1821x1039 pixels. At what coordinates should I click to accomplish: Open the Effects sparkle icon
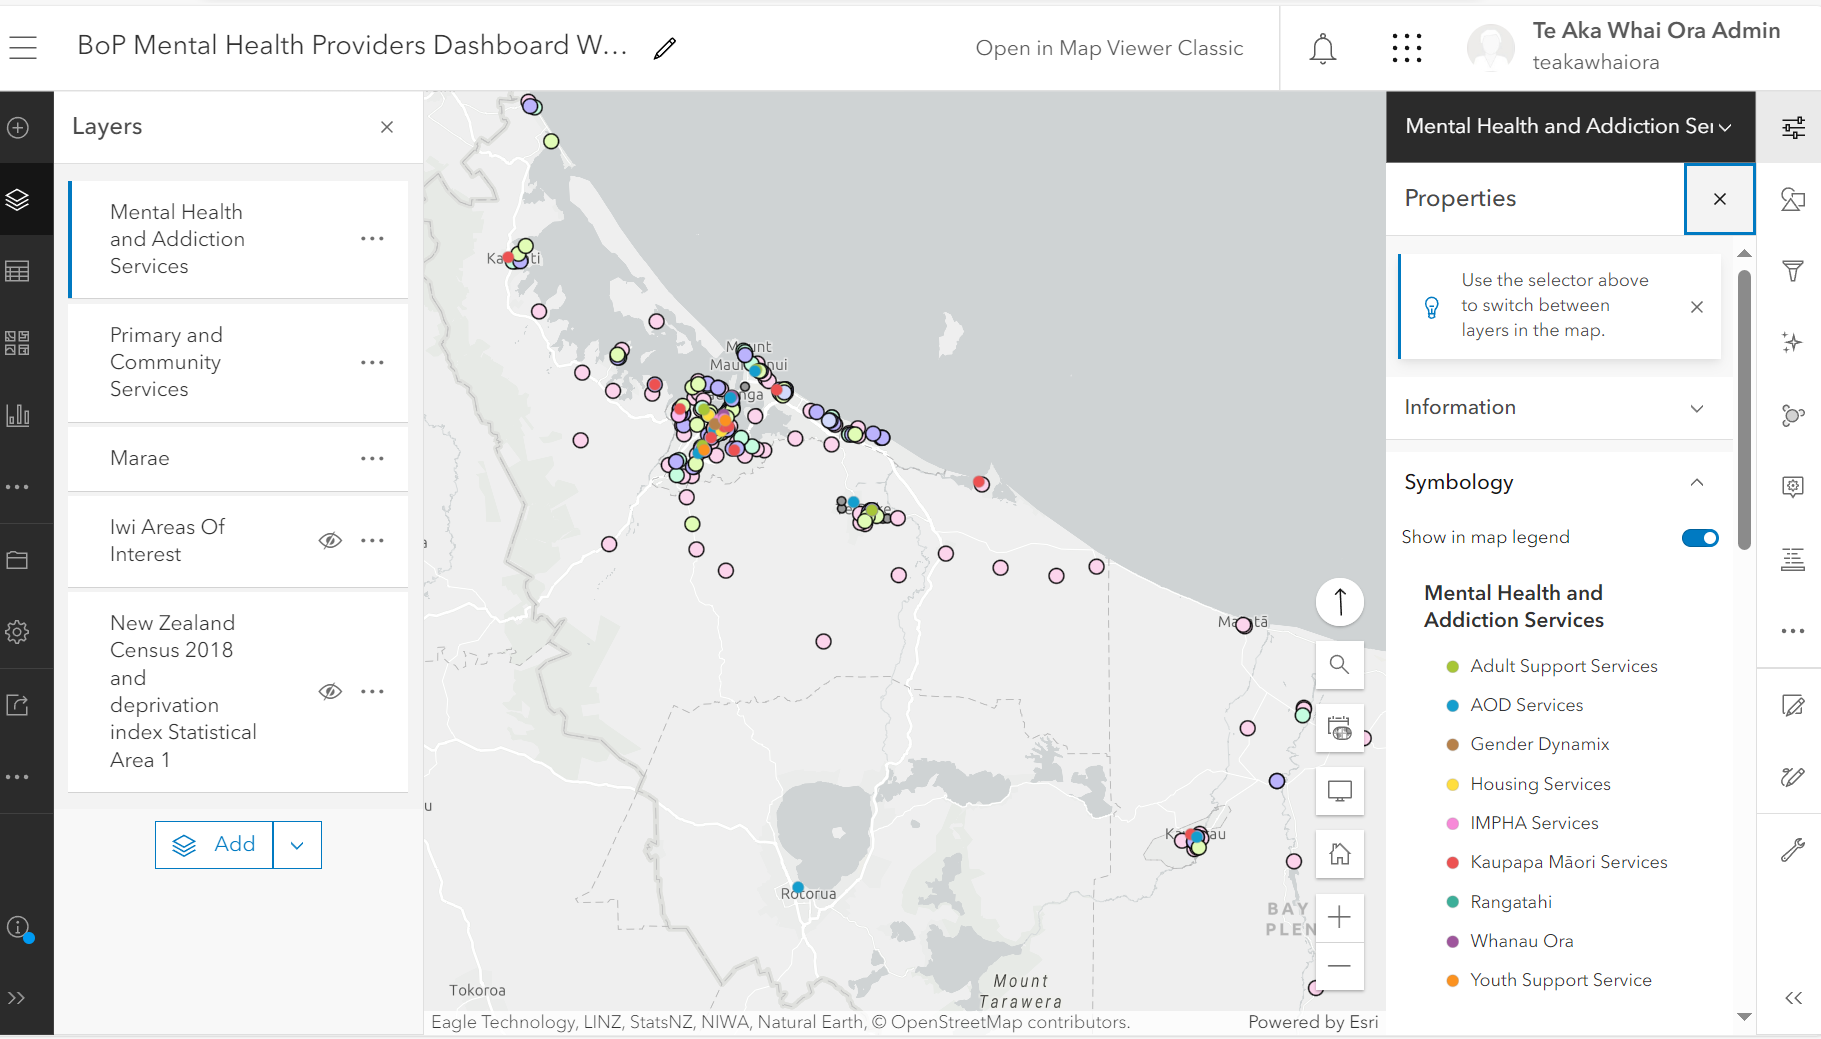click(1793, 343)
